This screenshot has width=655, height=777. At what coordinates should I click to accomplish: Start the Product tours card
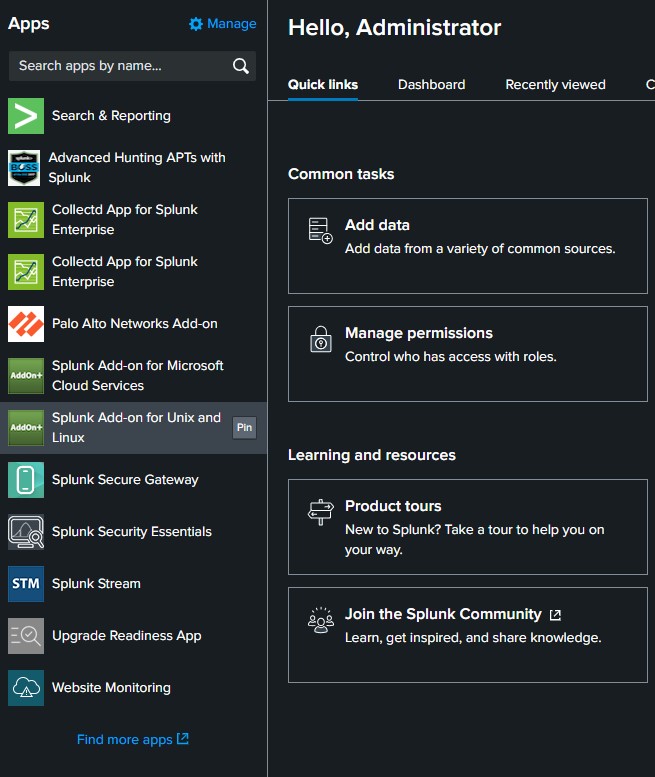tap(467, 527)
